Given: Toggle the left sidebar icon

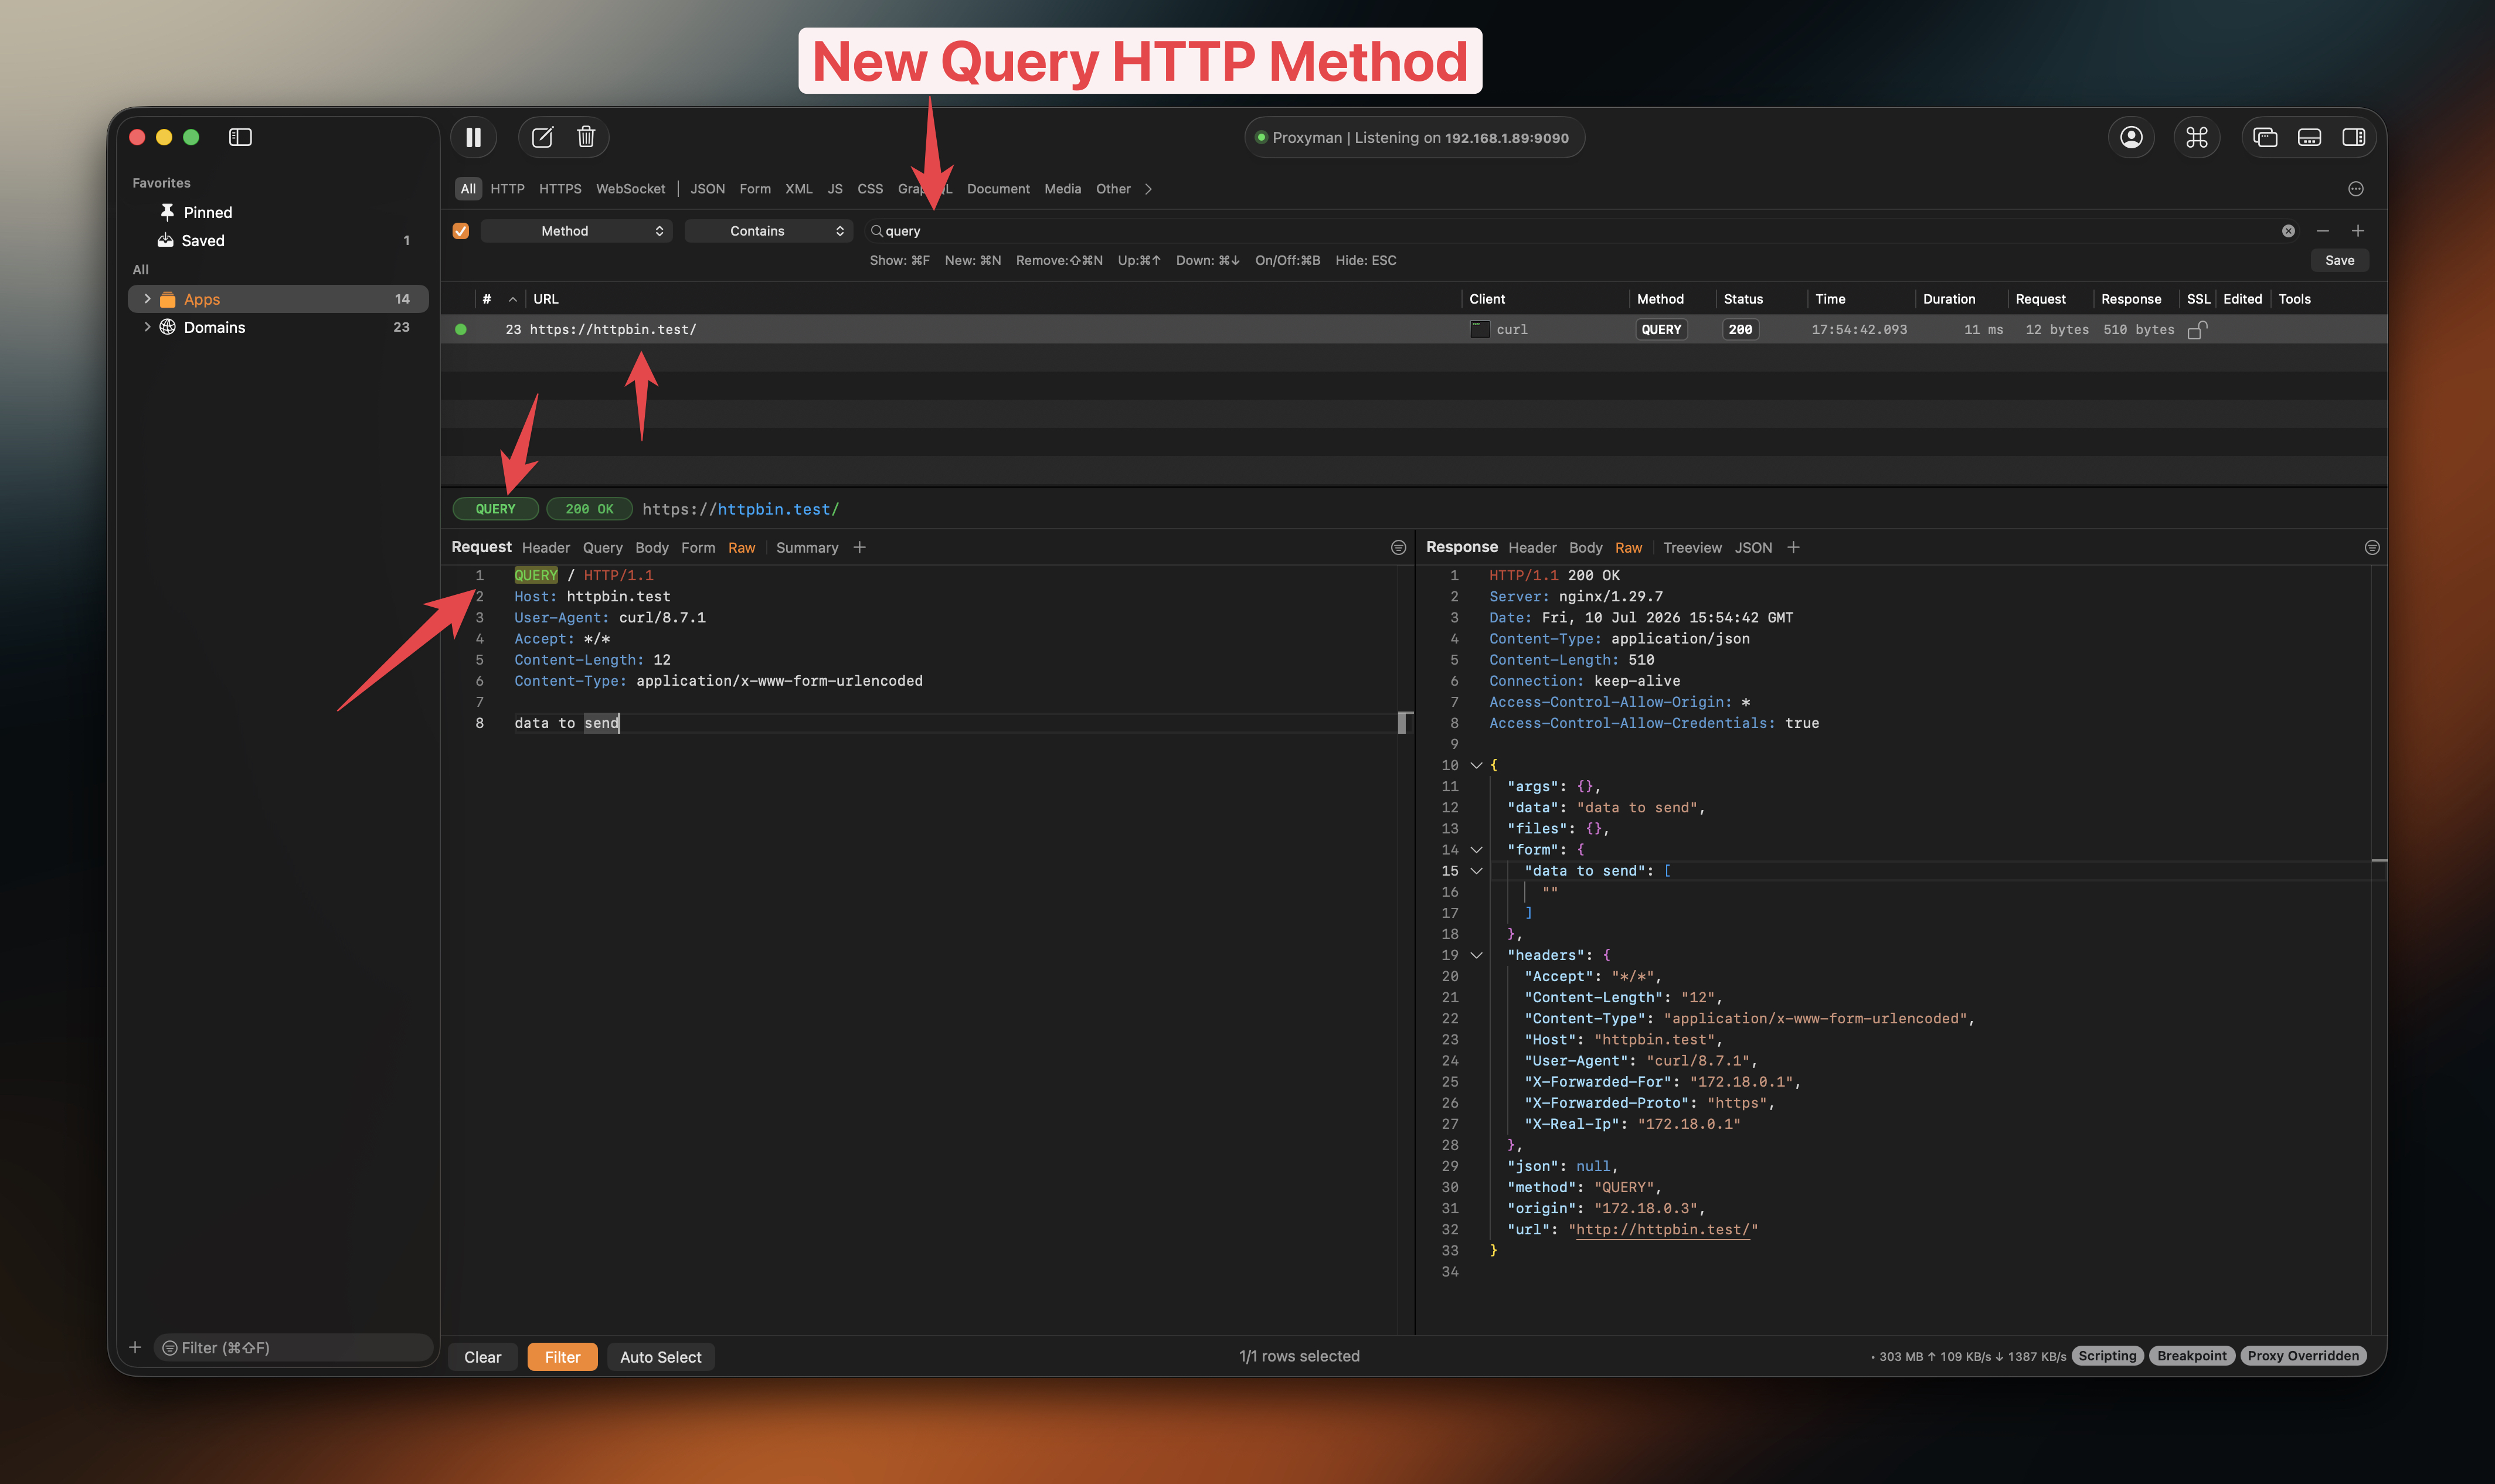Looking at the screenshot, I should tap(240, 137).
